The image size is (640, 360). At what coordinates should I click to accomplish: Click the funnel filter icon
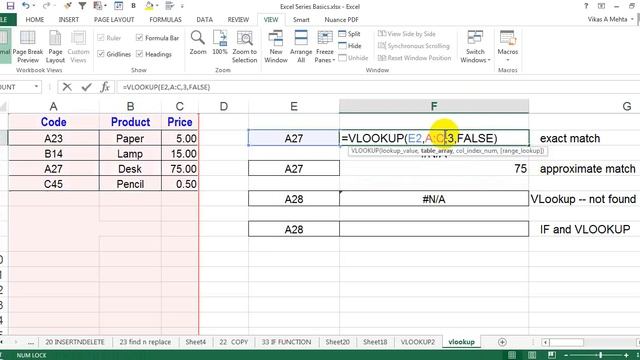click(82, 6)
